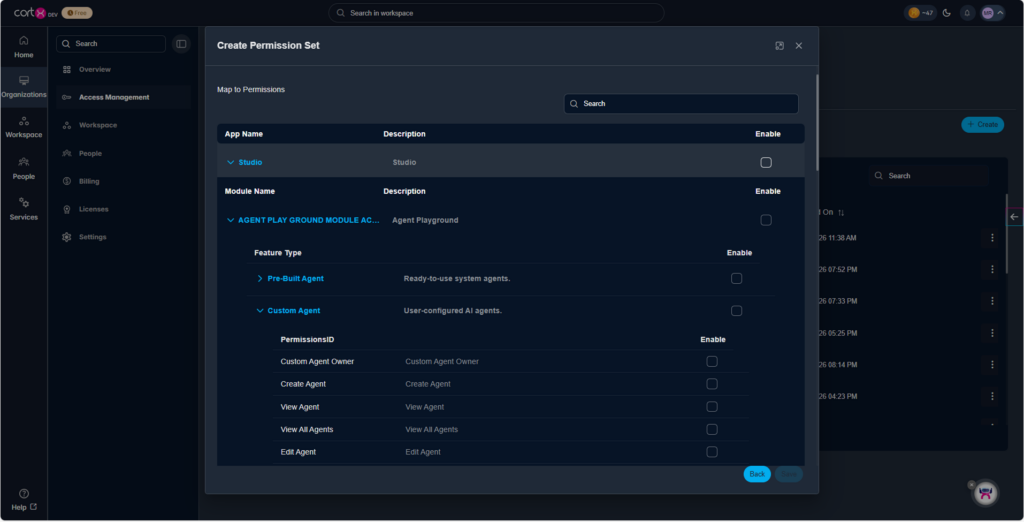Click the Services icon in left rail
1024x522 pixels.
(23, 208)
